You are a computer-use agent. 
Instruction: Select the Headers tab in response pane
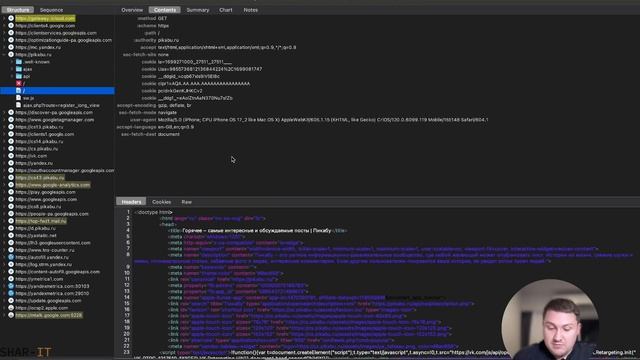(x=131, y=202)
